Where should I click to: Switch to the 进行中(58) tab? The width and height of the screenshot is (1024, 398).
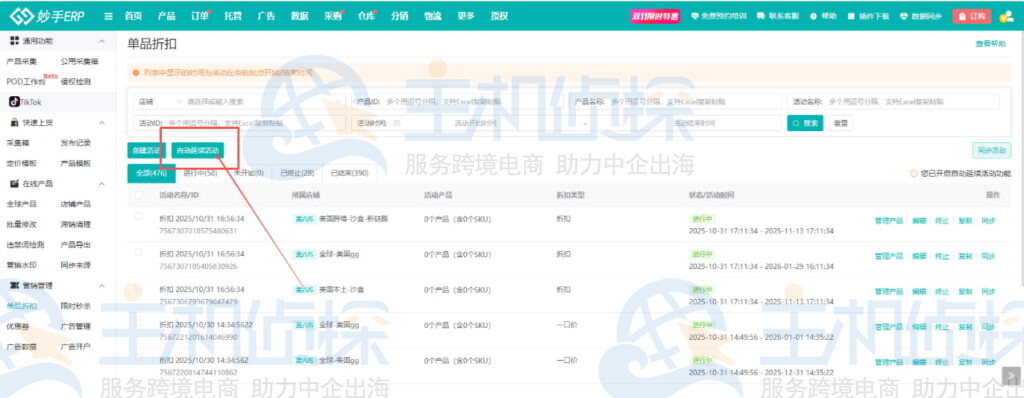[200, 173]
